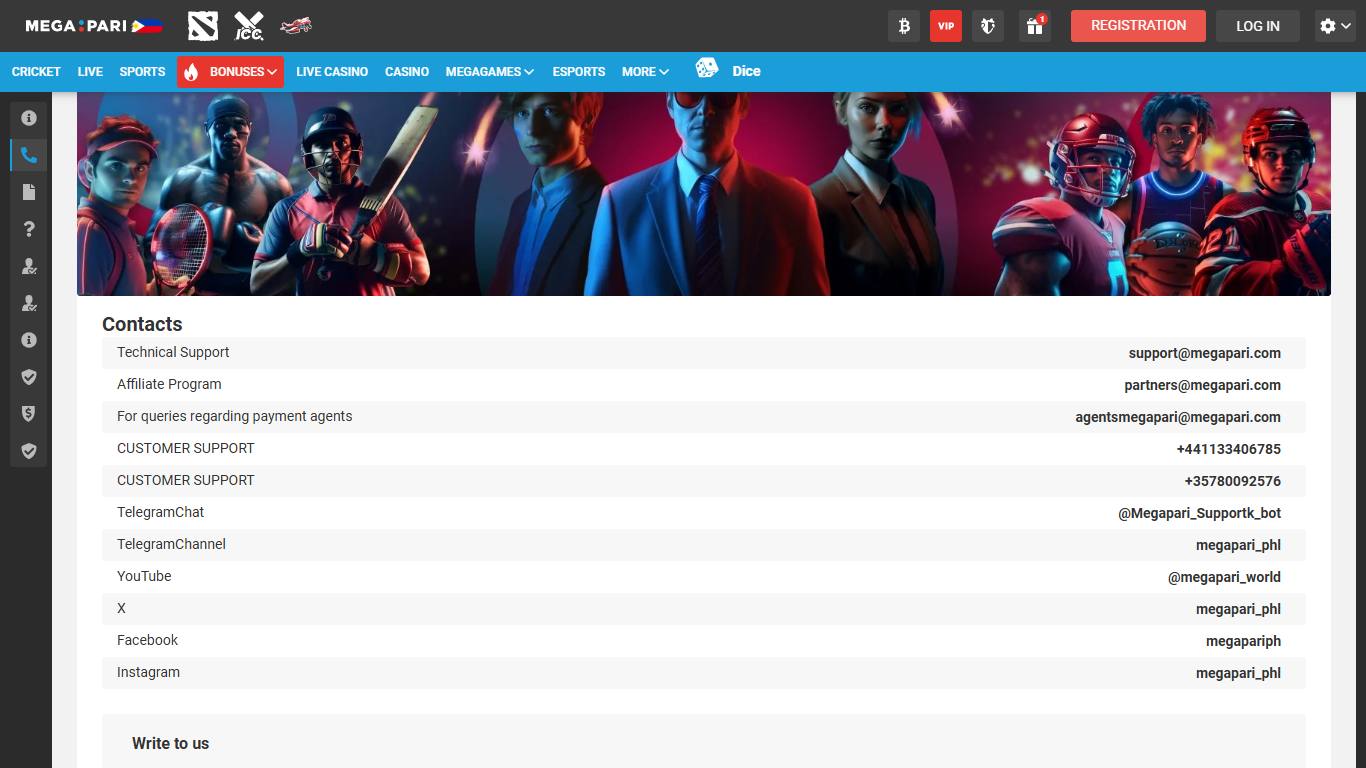Click the Dice game icon

click(x=707, y=68)
